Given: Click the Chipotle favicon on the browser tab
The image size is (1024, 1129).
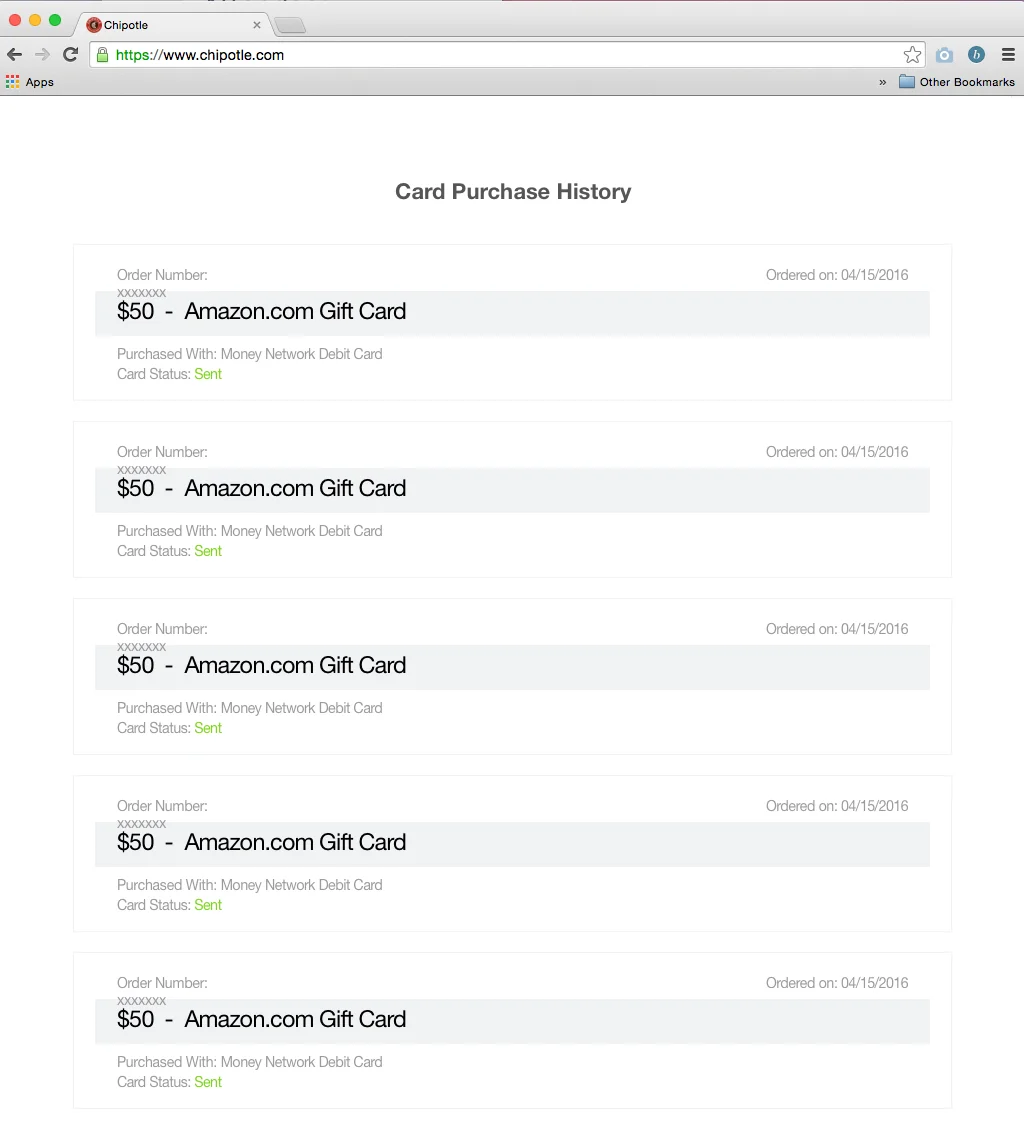Looking at the screenshot, I should point(94,25).
